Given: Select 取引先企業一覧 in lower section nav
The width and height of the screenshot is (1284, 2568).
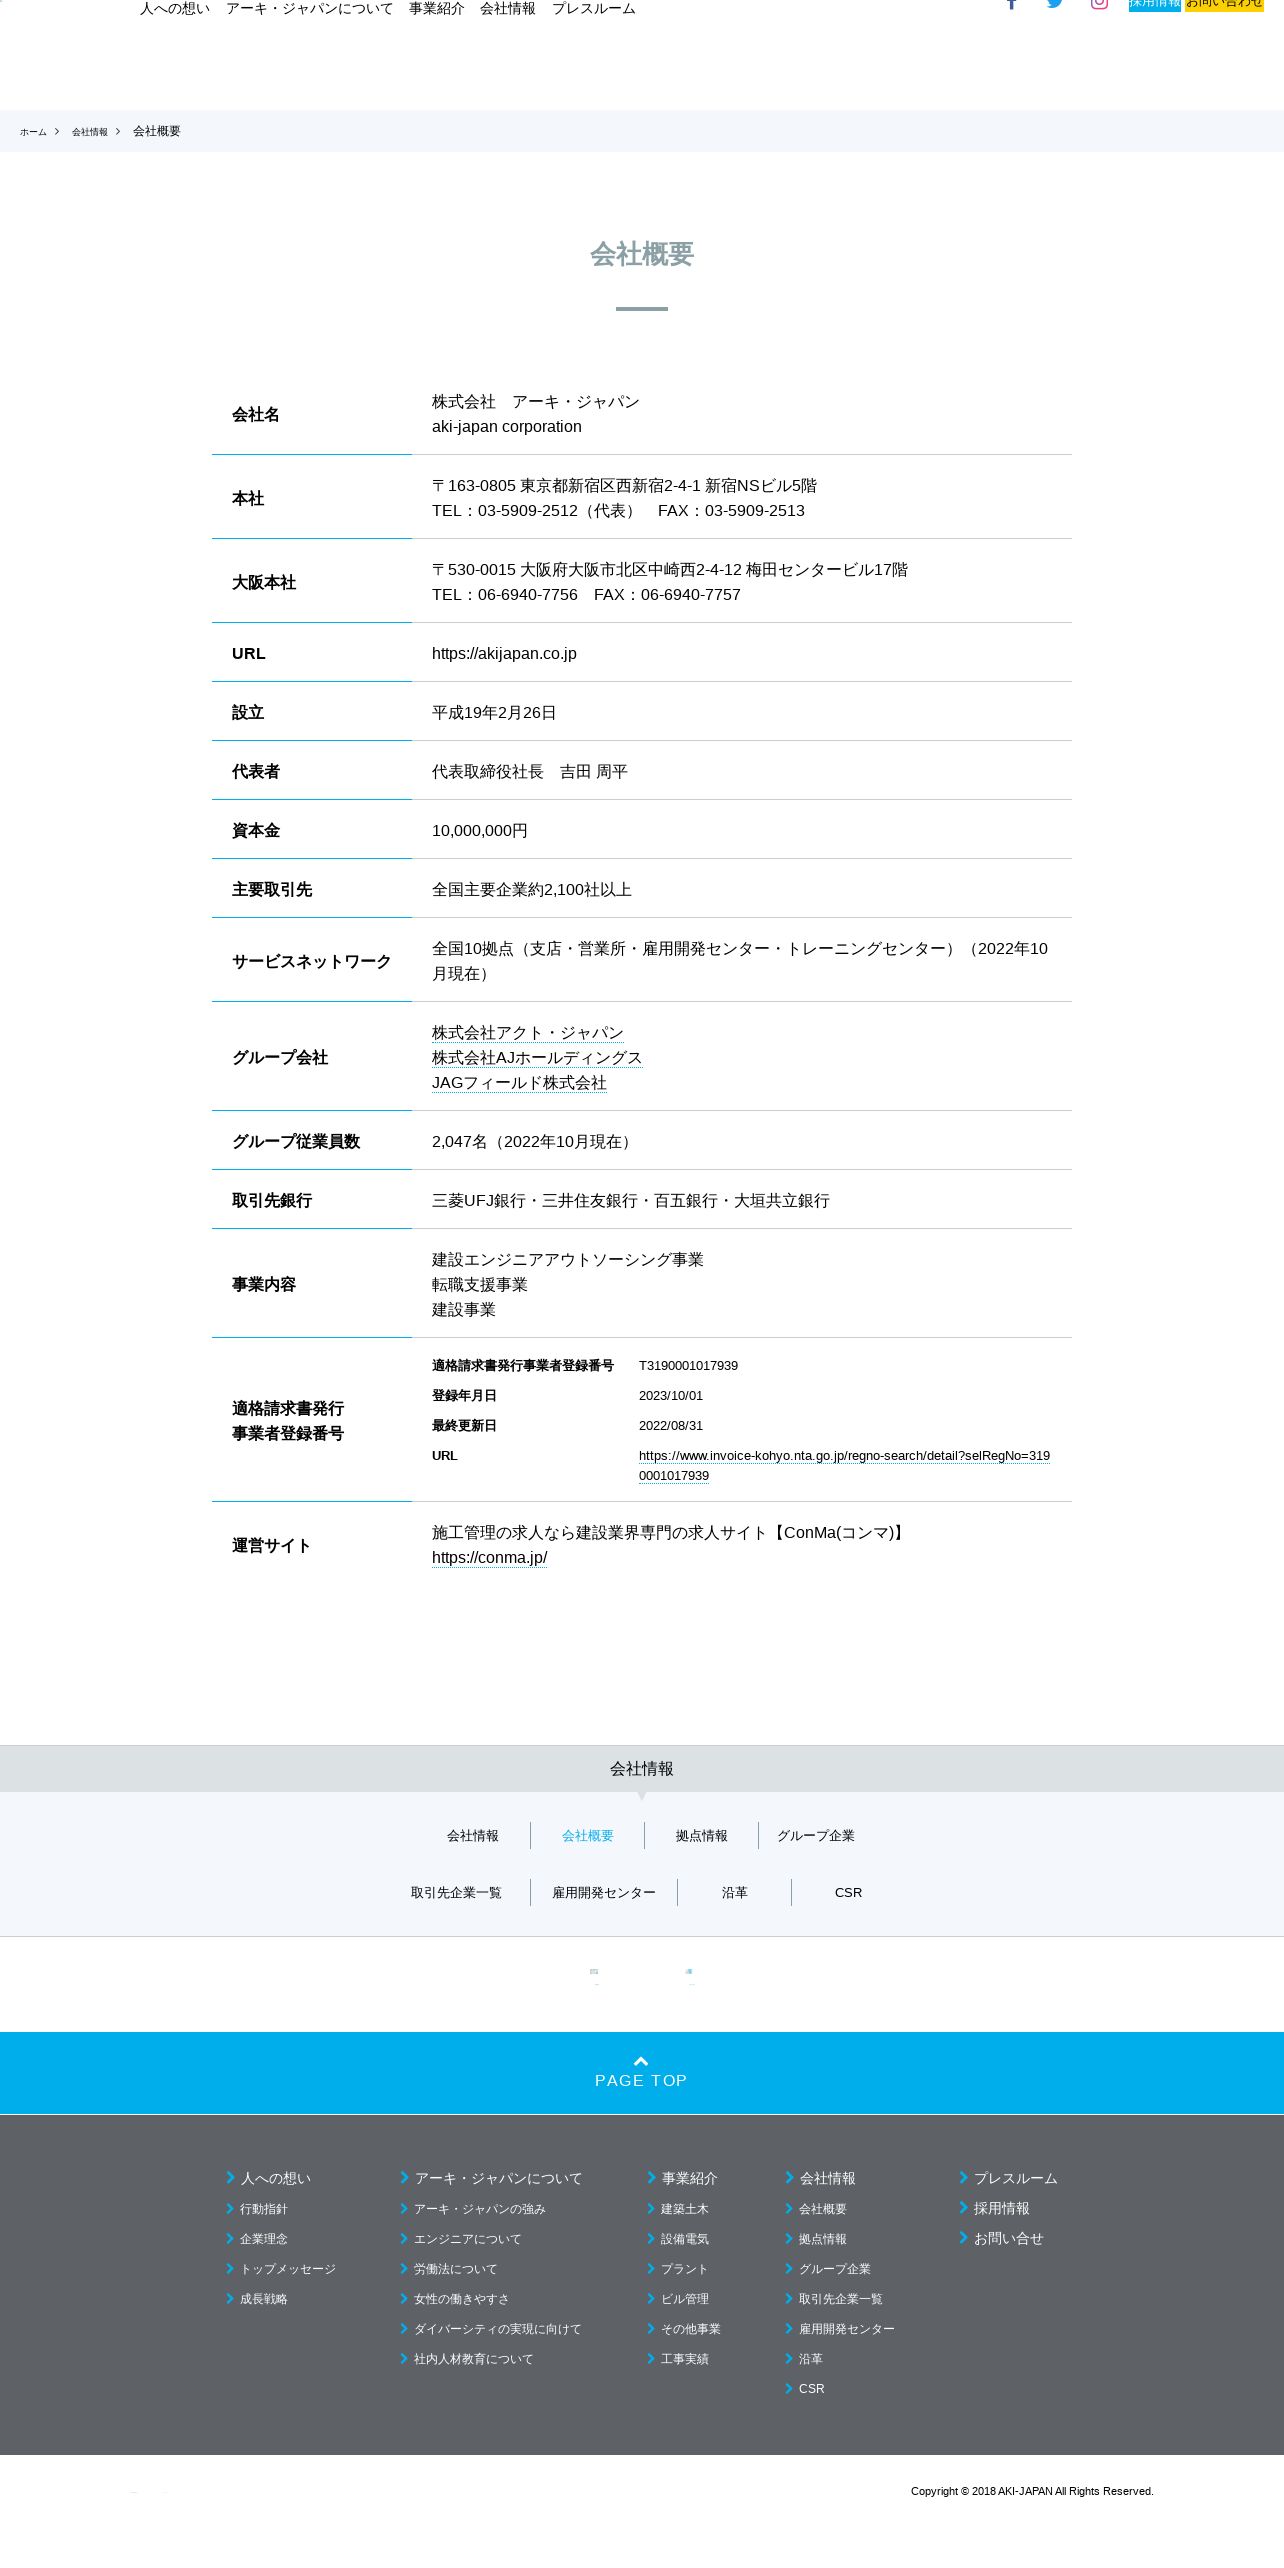Looking at the screenshot, I should pyautogui.click(x=456, y=1893).
